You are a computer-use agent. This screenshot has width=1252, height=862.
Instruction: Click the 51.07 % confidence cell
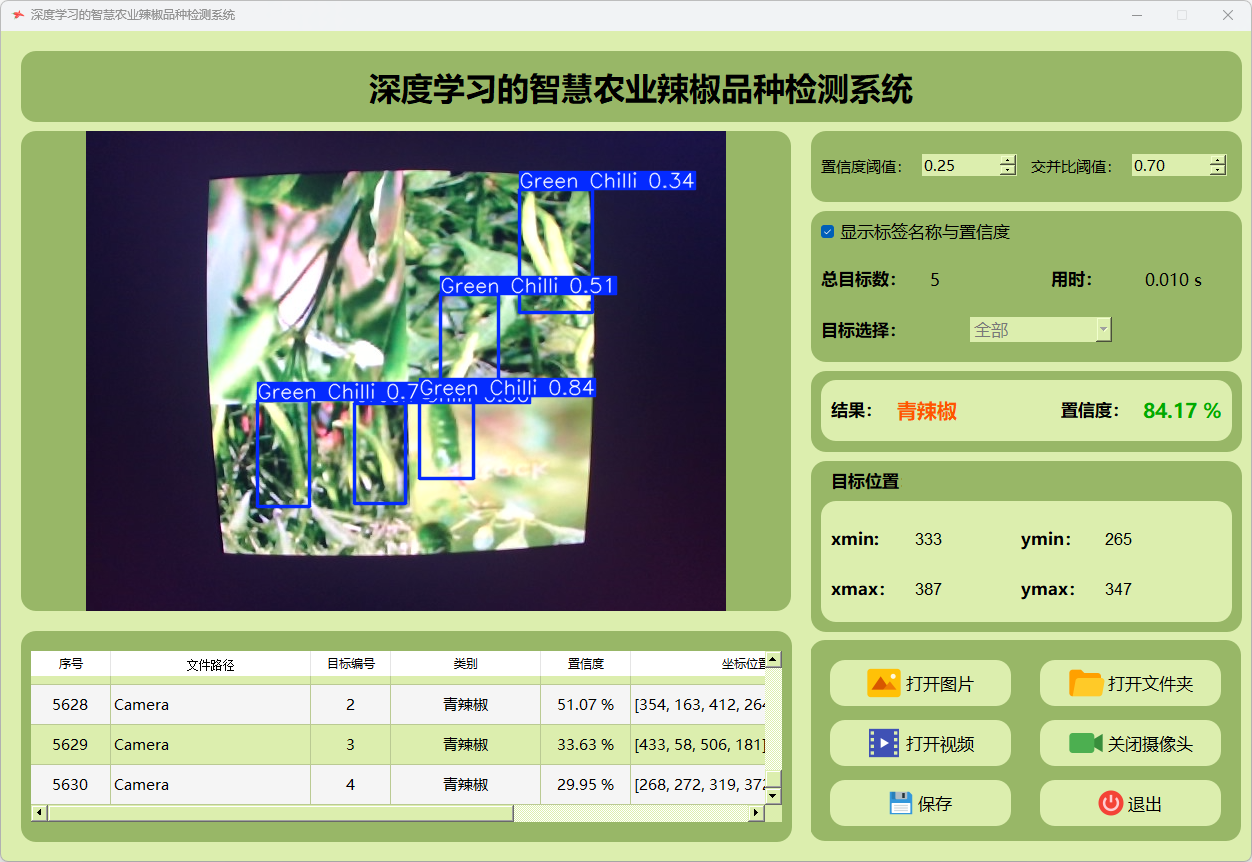(585, 705)
